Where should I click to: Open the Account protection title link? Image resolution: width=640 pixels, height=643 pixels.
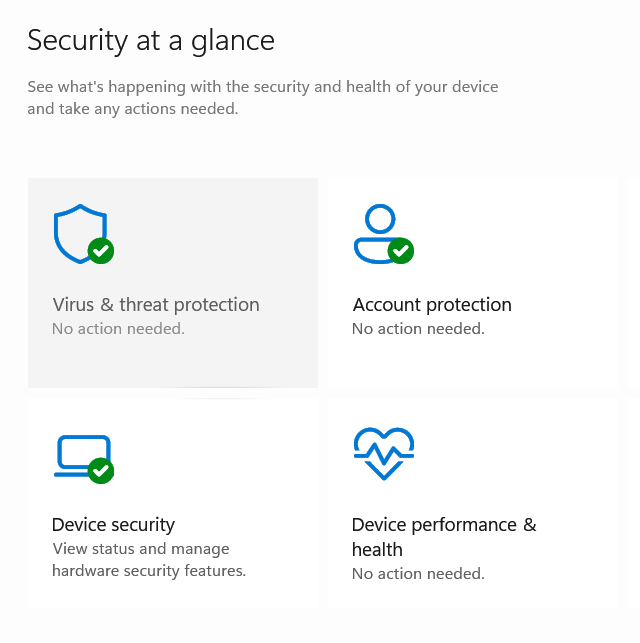(432, 305)
